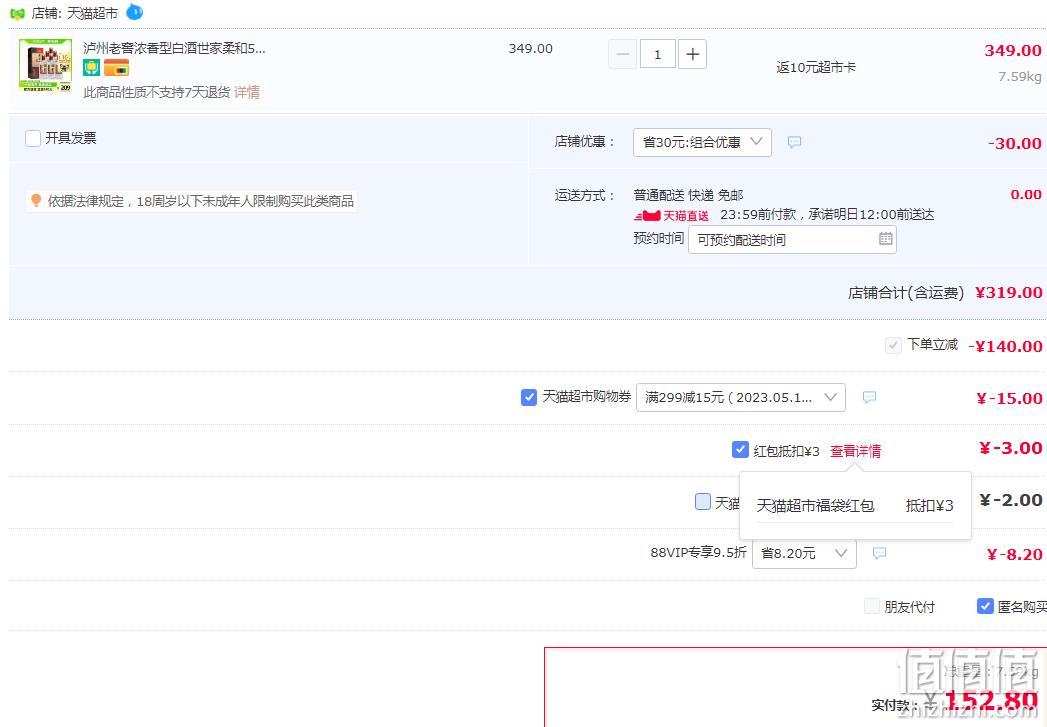Screen dimensions: 1047x727
Task: Open the 泸州老窖 product thumbnail
Action: coord(45,65)
